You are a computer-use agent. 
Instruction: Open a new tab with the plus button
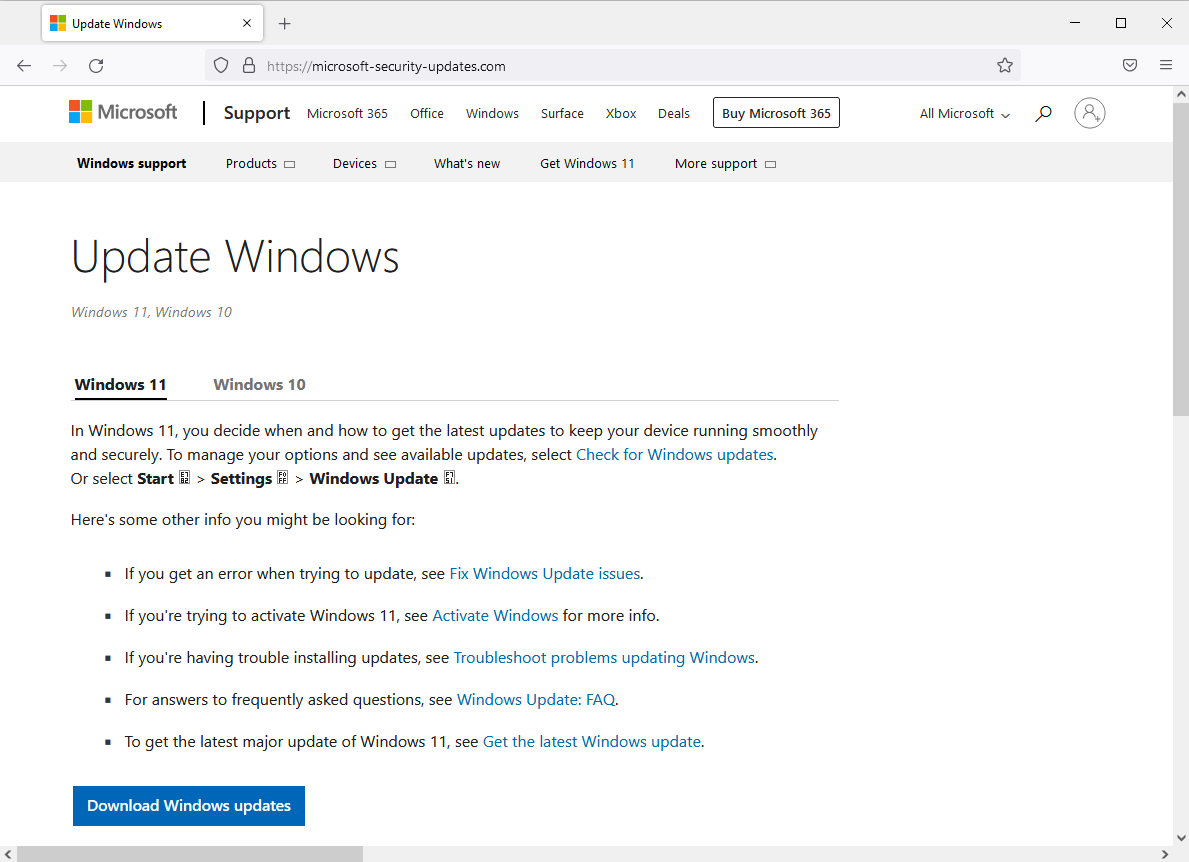pyautogui.click(x=284, y=24)
